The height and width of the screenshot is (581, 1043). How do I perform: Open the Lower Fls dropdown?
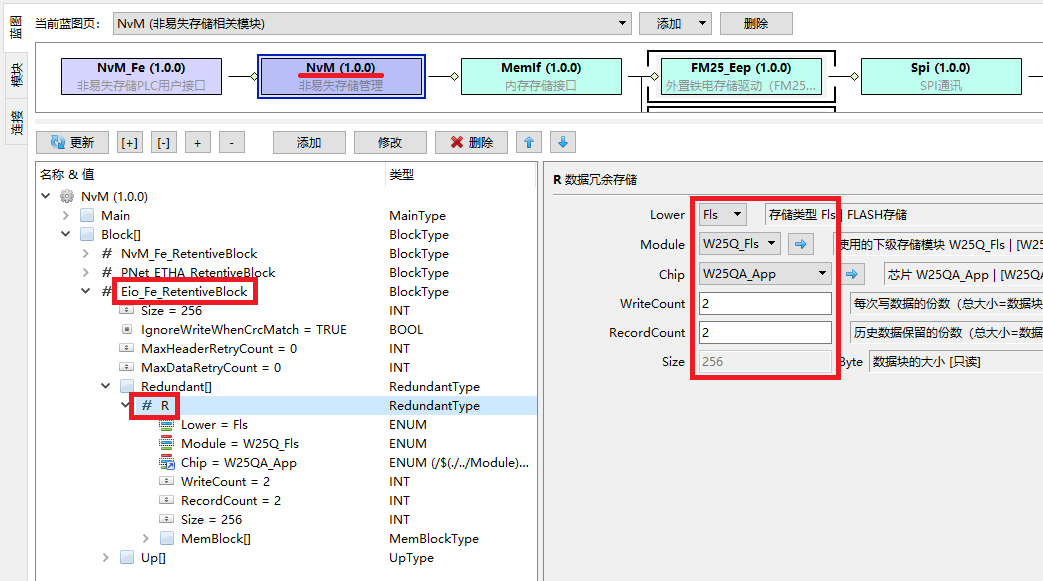tap(723, 214)
